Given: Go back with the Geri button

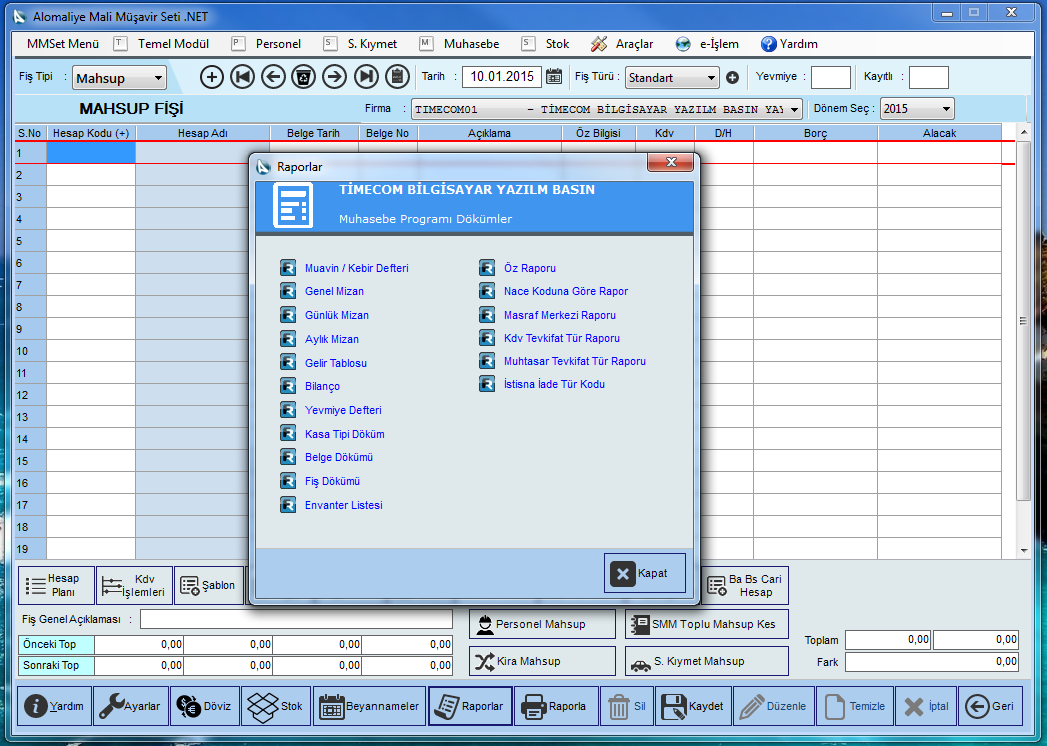Looking at the screenshot, I should [990, 706].
